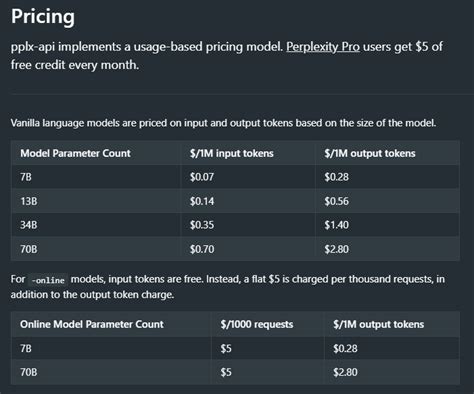Click the 34B parameter count cell
474x394 pixels.
coord(29,225)
